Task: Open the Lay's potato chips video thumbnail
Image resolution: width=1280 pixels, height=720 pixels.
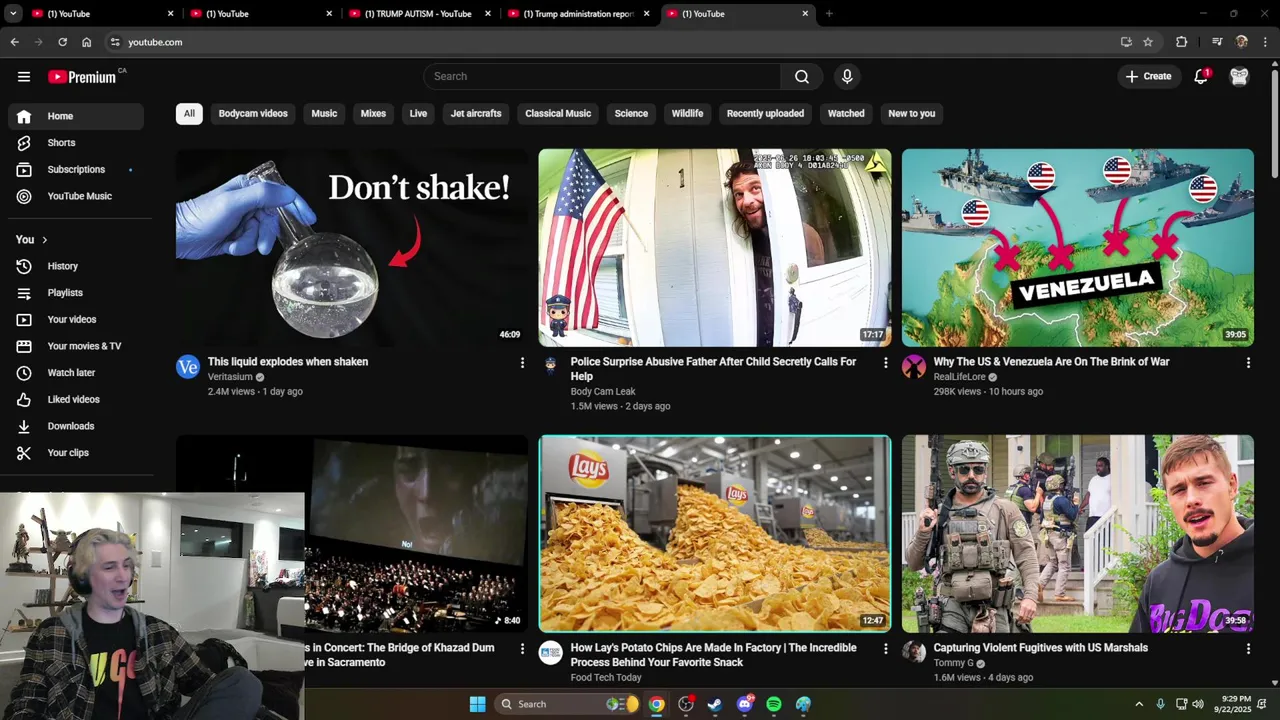Action: (x=715, y=533)
